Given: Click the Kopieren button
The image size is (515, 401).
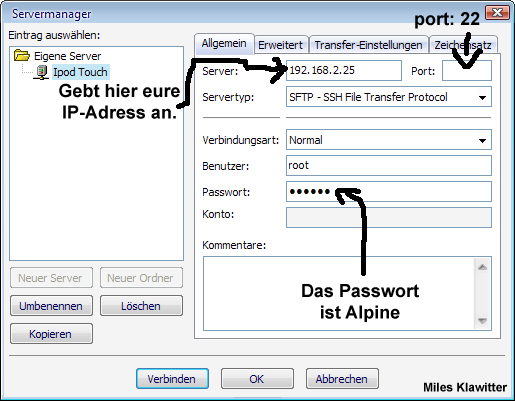Looking at the screenshot, I should 51,334.
